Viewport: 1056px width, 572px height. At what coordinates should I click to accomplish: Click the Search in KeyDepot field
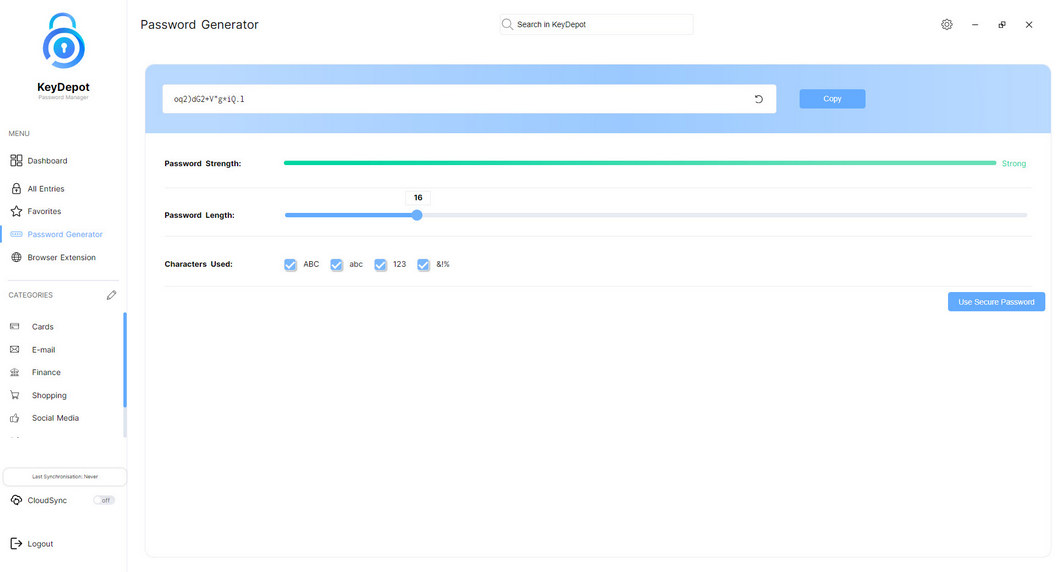pyautogui.click(x=597, y=24)
